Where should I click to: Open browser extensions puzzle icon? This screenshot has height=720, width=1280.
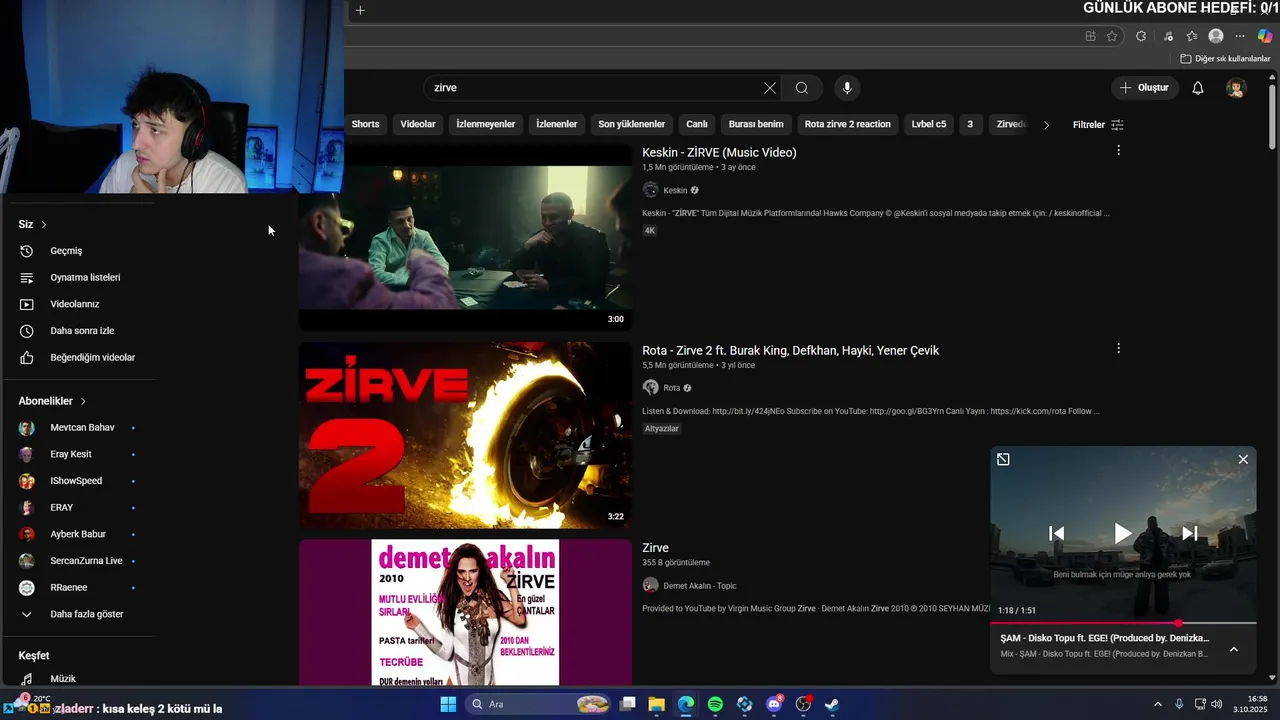click(1141, 36)
